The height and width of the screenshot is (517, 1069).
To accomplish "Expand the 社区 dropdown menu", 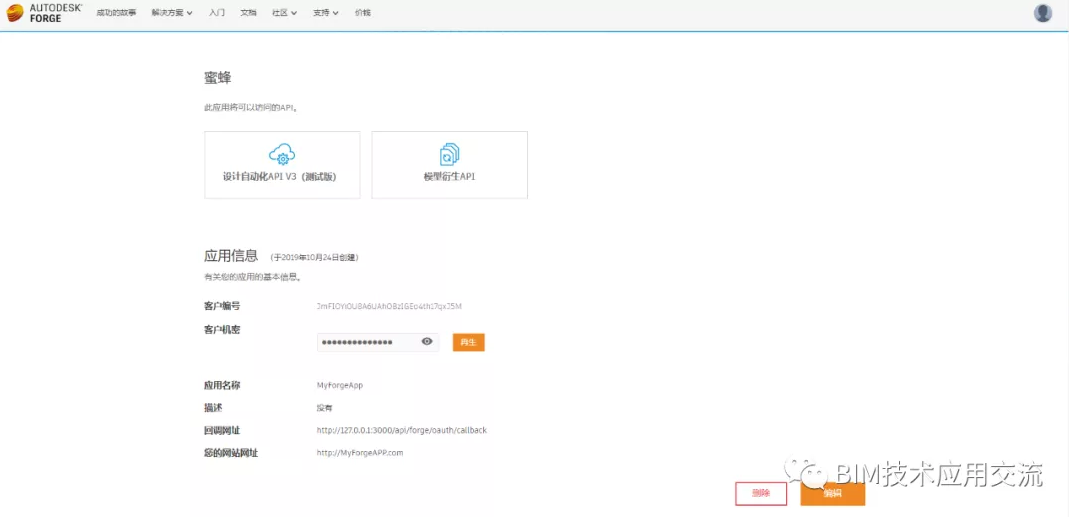I will (x=284, y=13).
